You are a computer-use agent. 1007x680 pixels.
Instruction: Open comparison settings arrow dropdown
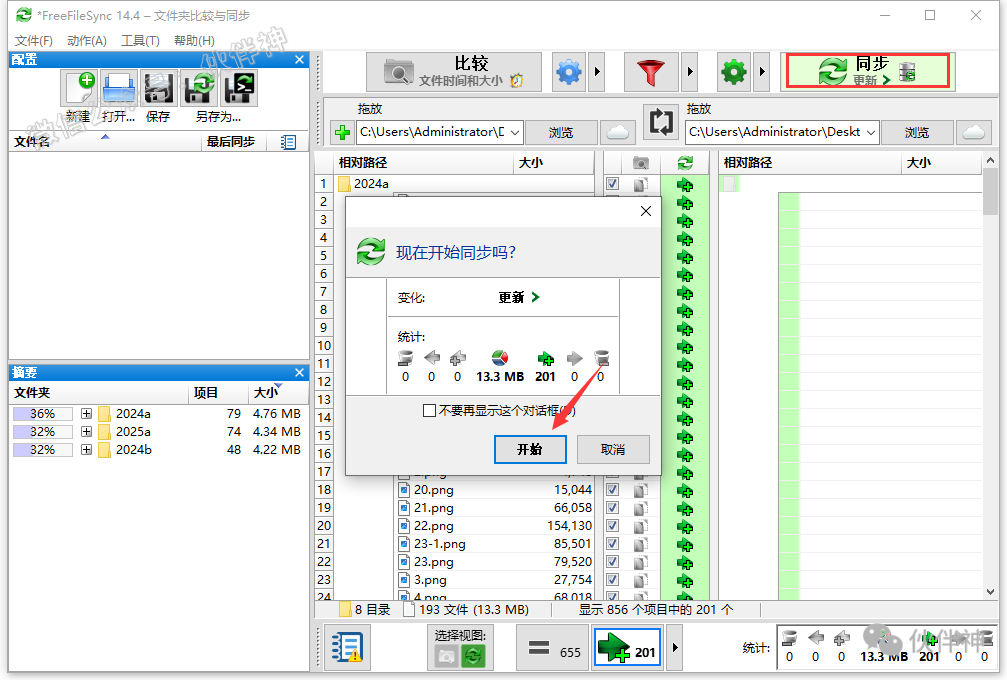click(597, 72)
